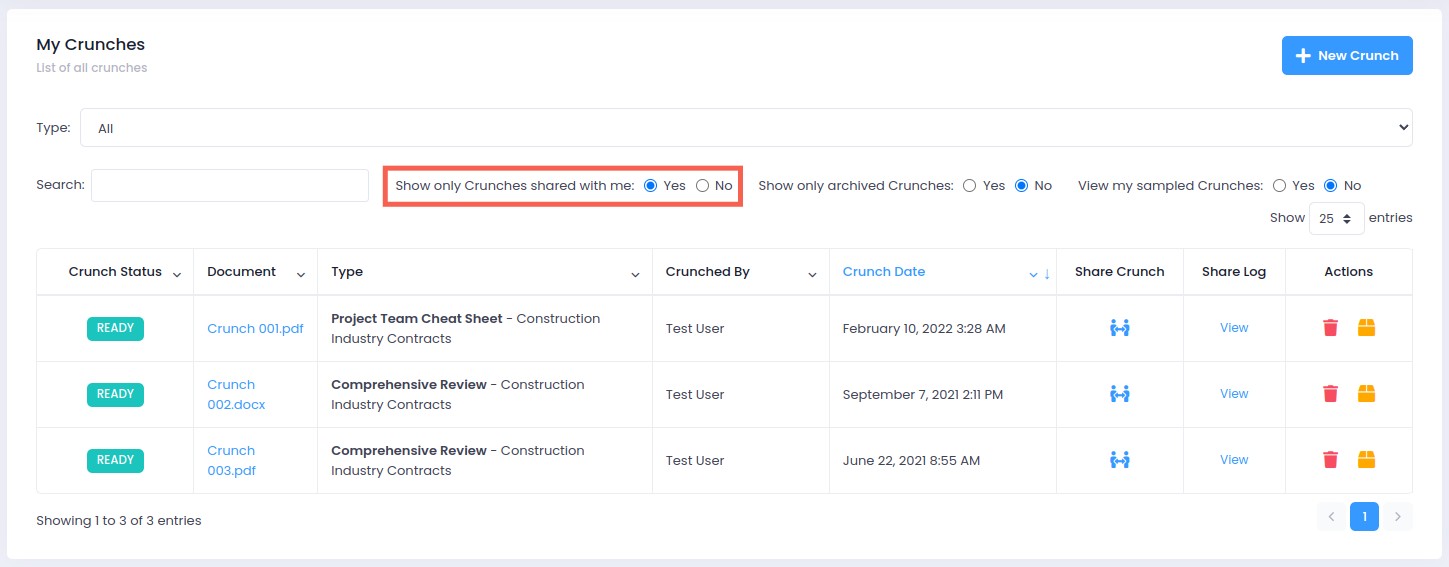Image resolution: width=1449 pixels, height=567 pixels.
Task: Open Document column filter chevron
Action: click(301, 274)
